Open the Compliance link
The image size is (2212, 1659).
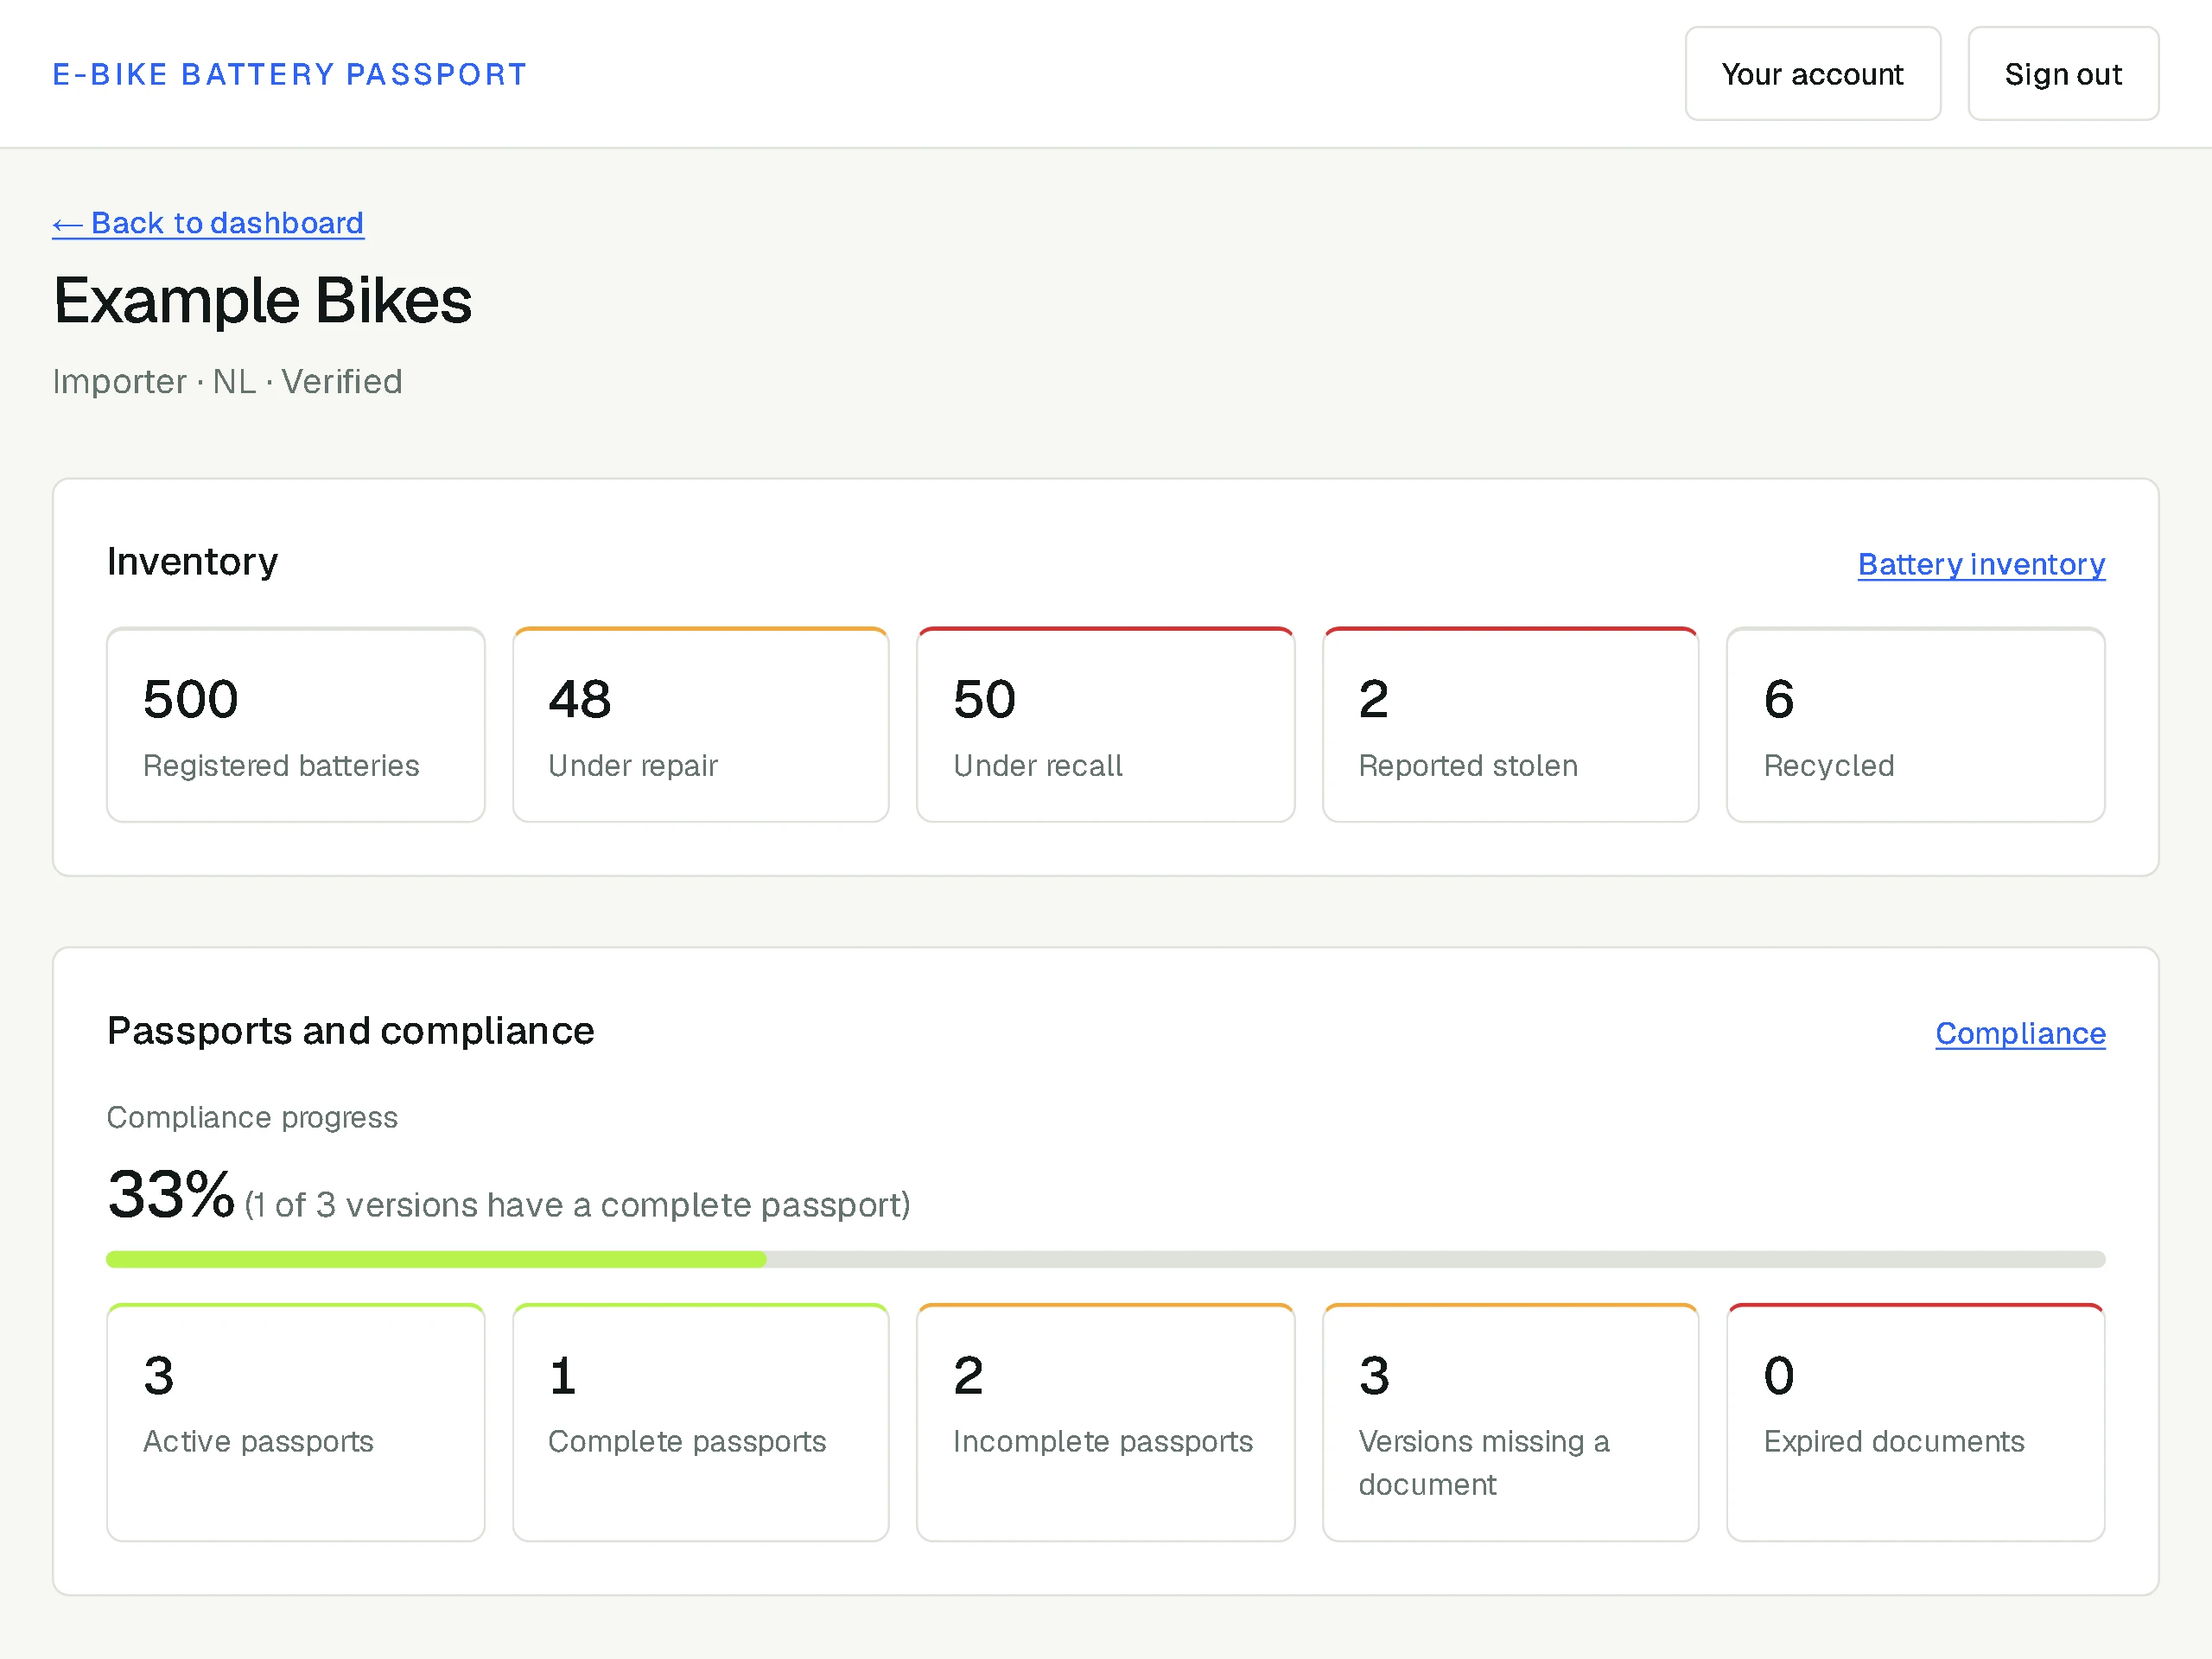[x=2020, y=1033]
